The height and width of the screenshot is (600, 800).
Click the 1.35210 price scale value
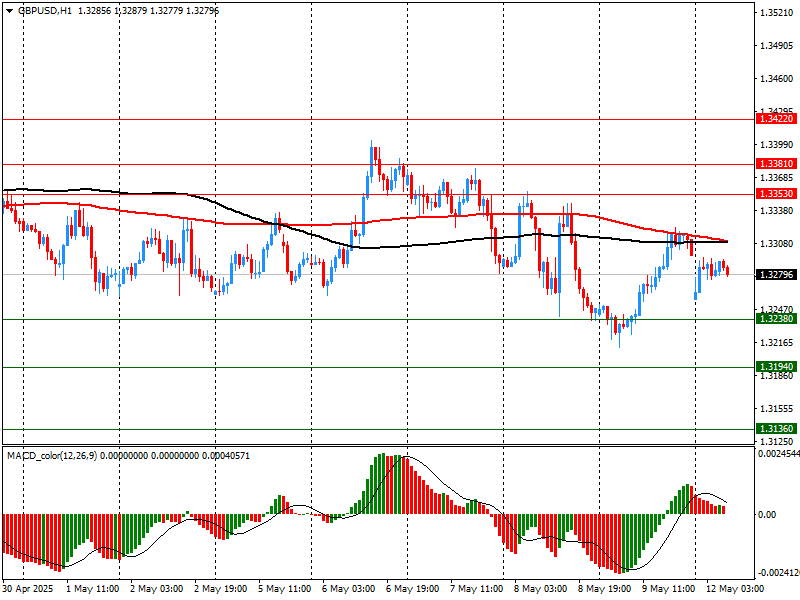776,13
